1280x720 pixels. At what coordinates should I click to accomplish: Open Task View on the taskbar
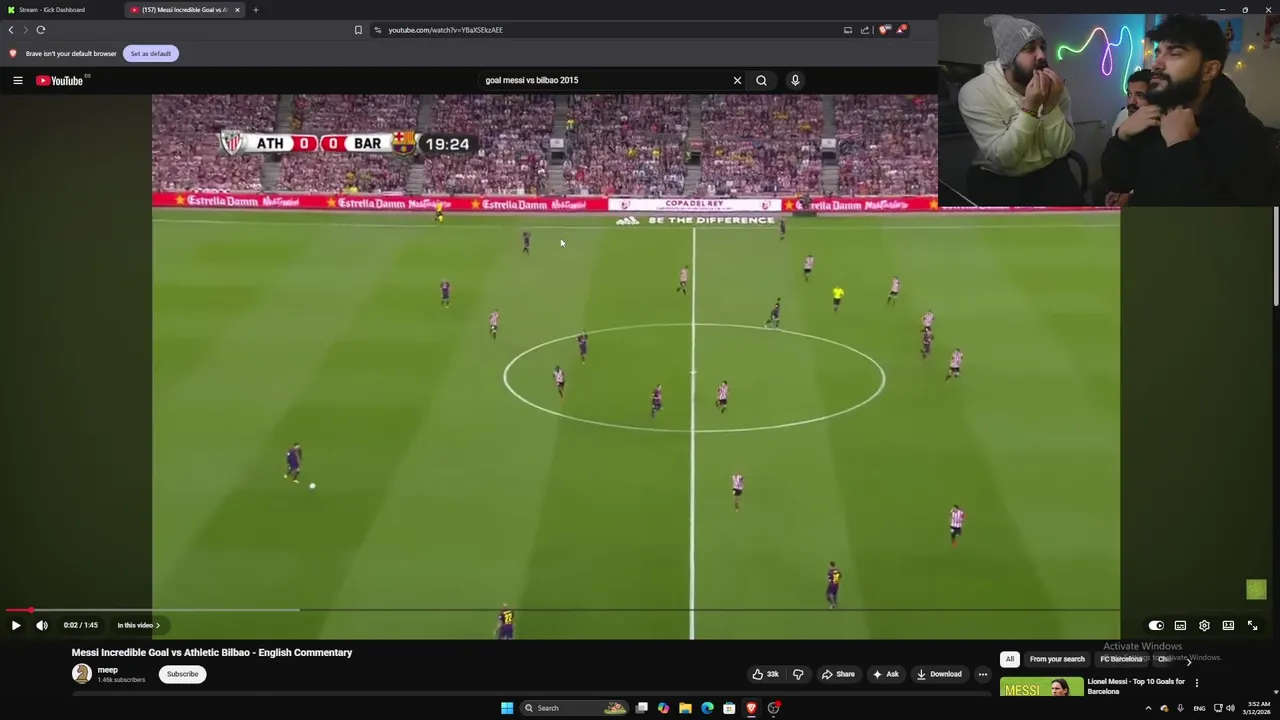(641, 708)
